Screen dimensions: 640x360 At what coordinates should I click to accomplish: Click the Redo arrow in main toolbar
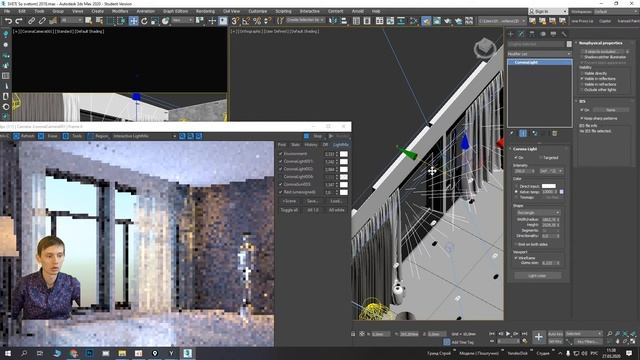coord(19,21)
